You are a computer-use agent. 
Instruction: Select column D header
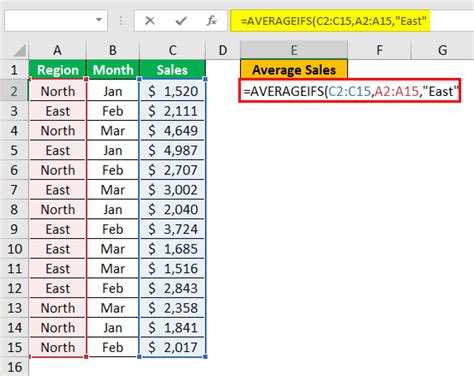click(223, 50)
